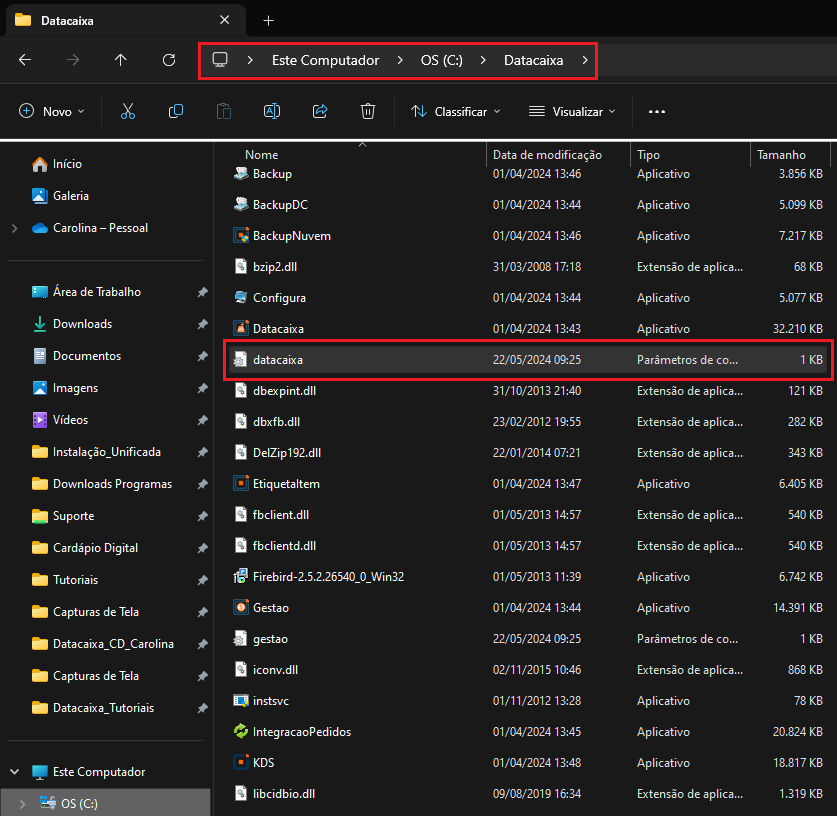Select the KDS application file
This screenshot has width=837, height=816.
point(264,762)
